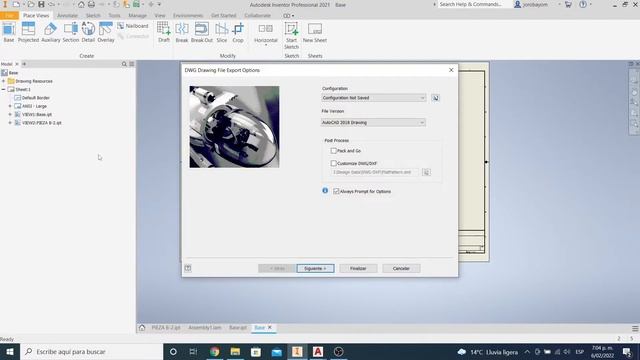Viewport: 640px width, 360px height.
Task: Select the Overlay view tool
Action: tap(106, 32)
